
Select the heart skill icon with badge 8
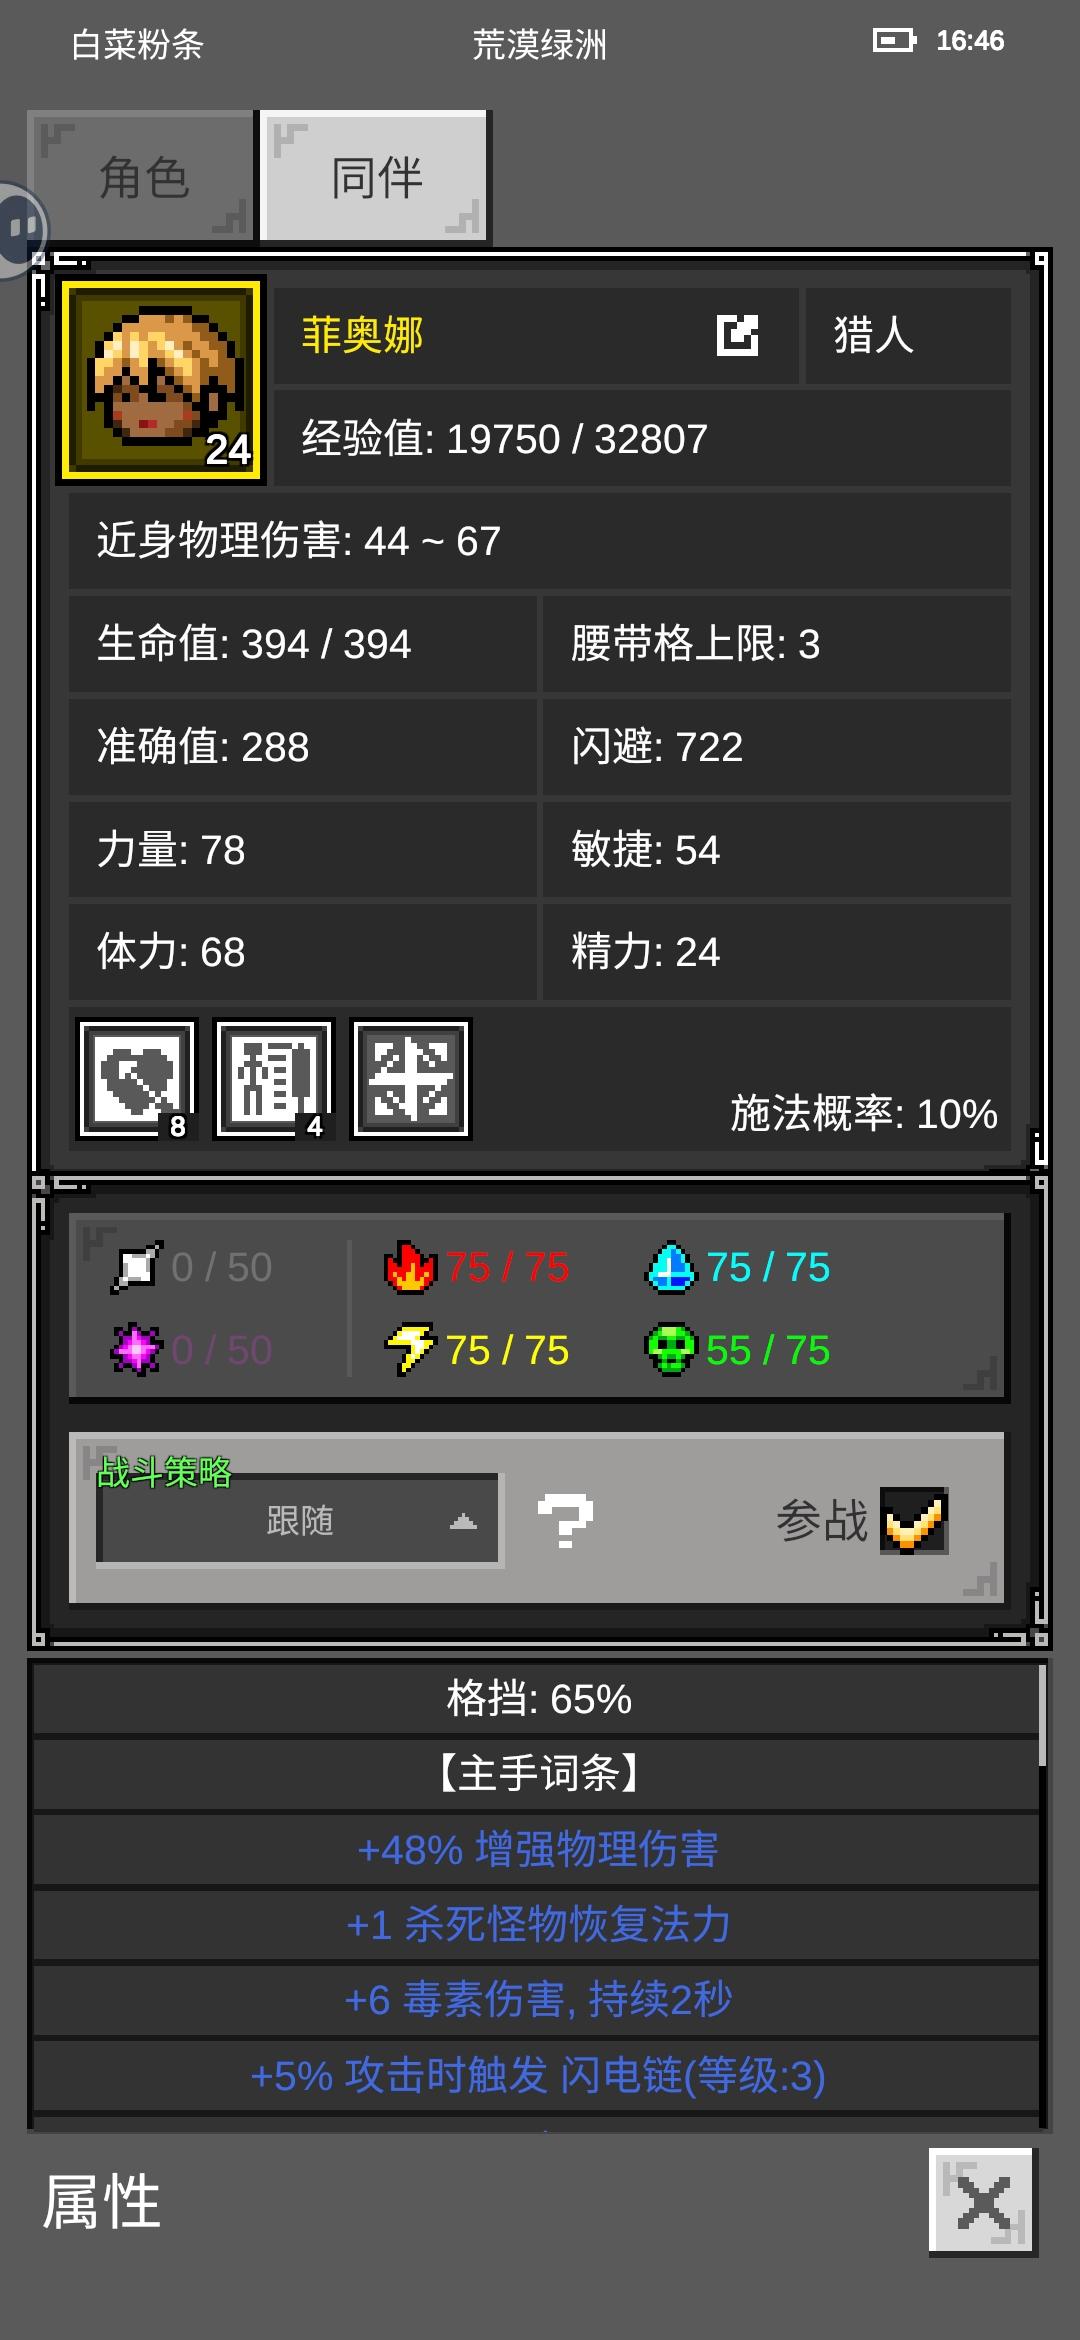coord(137,1079)
